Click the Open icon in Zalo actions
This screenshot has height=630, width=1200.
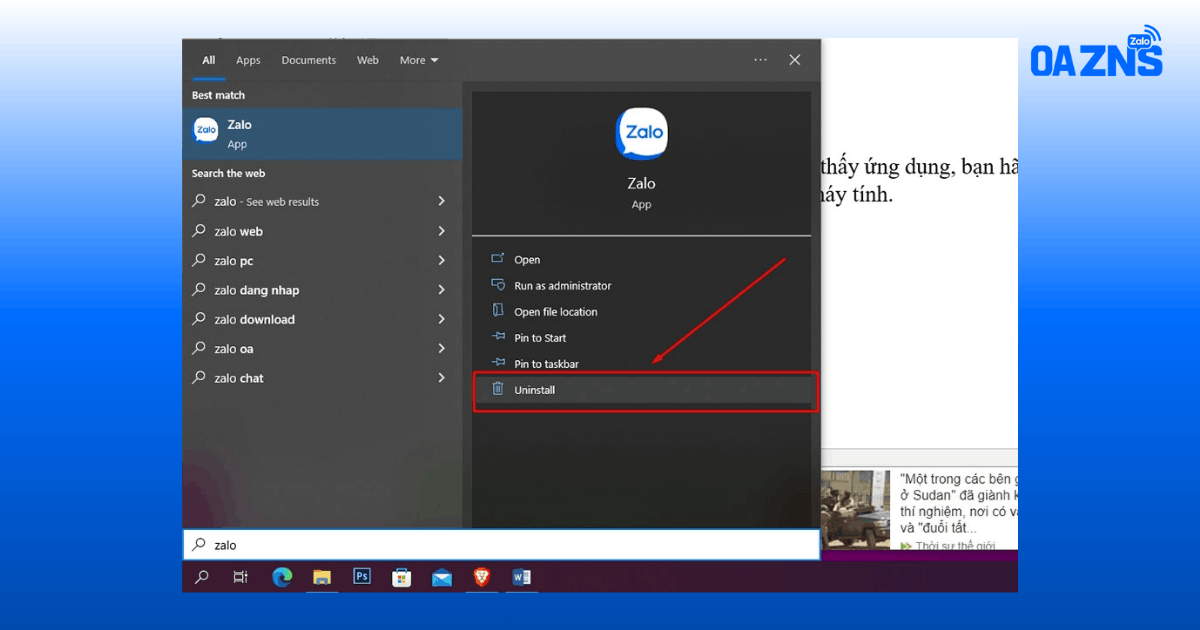pyautogui.click(x=498, y=259)
